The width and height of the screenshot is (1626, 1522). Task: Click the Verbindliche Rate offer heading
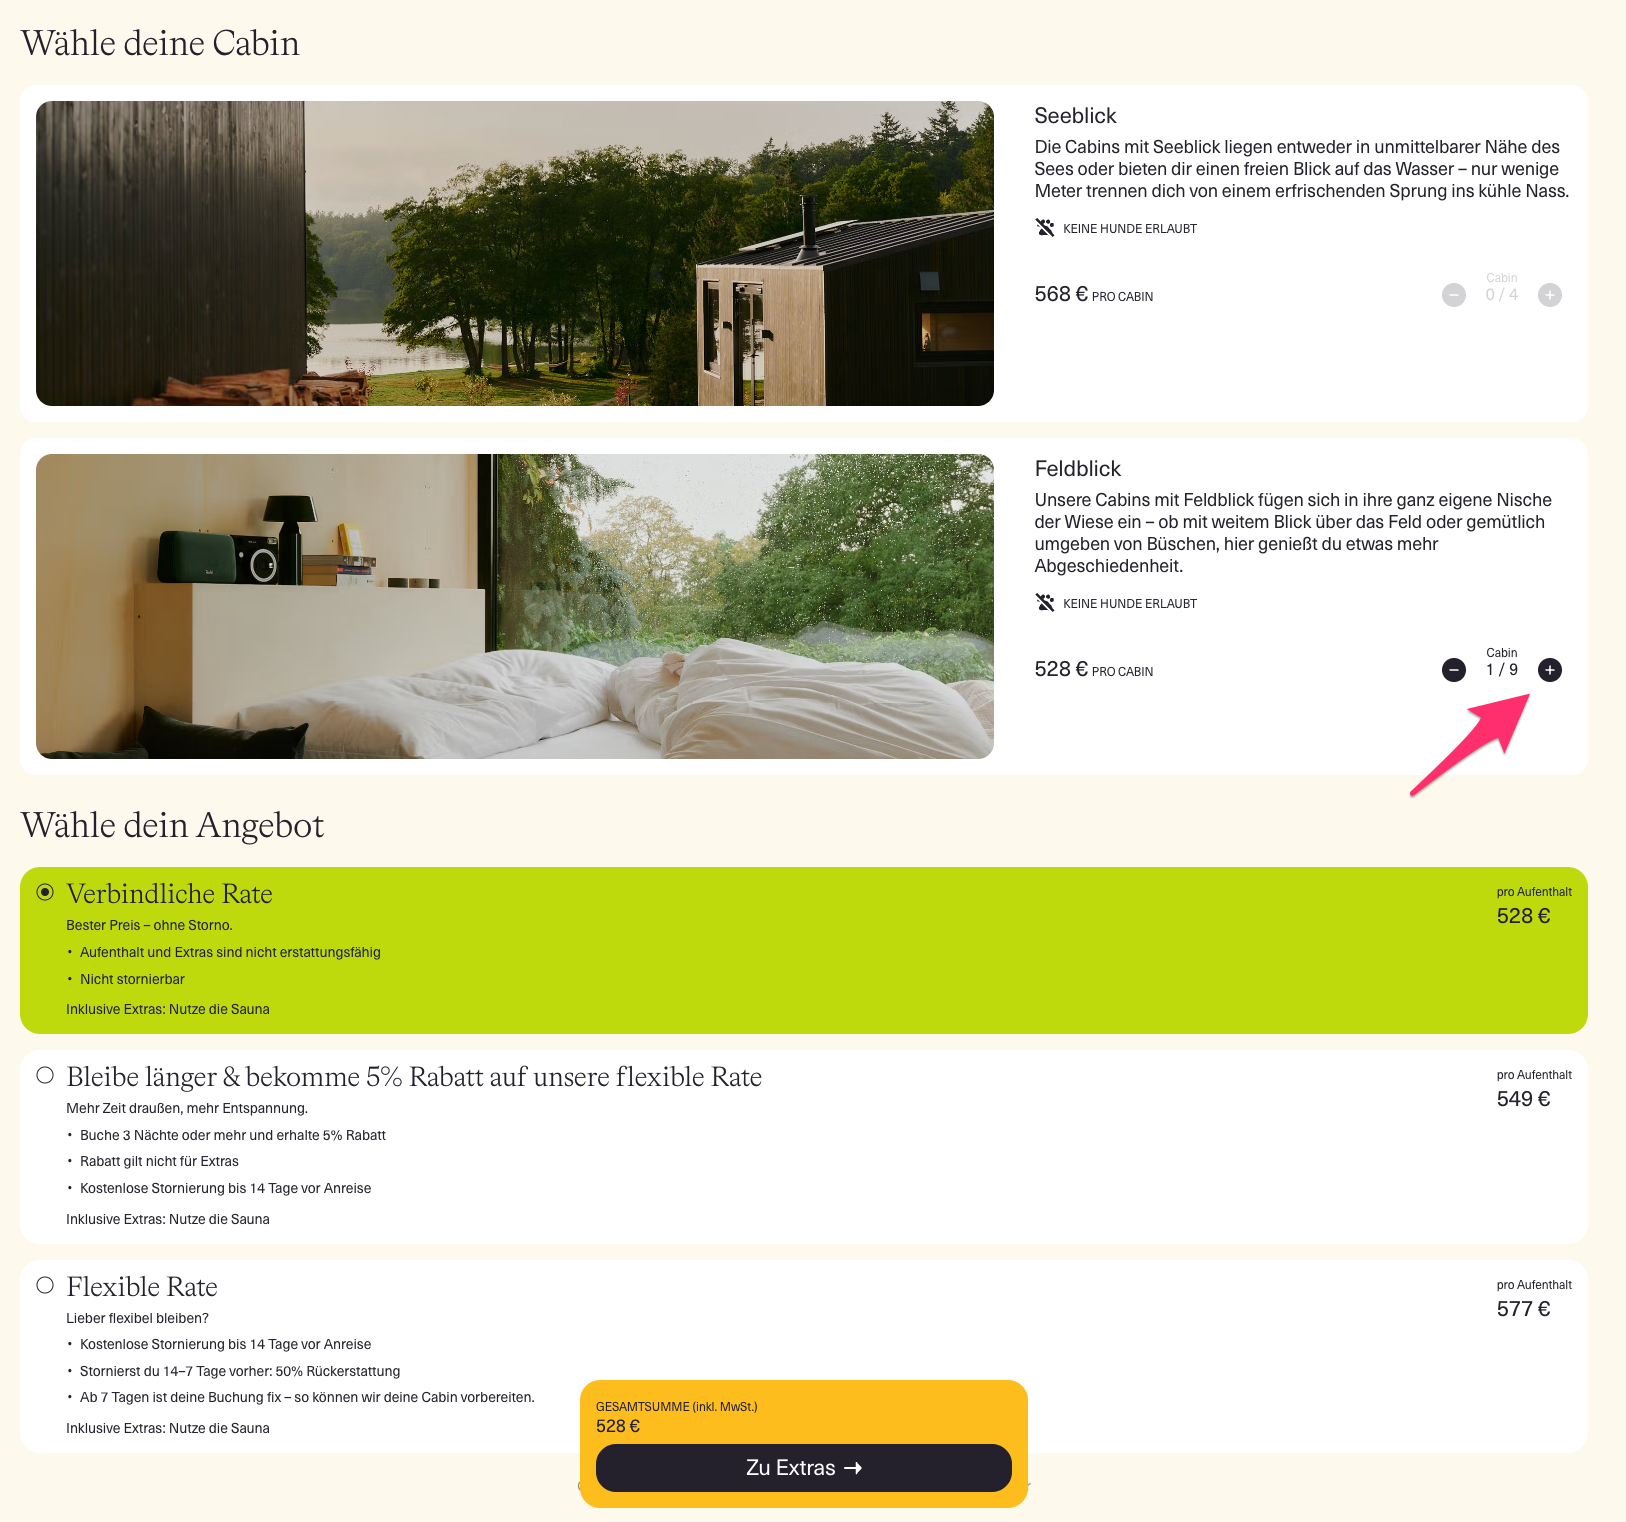[170, 894]
